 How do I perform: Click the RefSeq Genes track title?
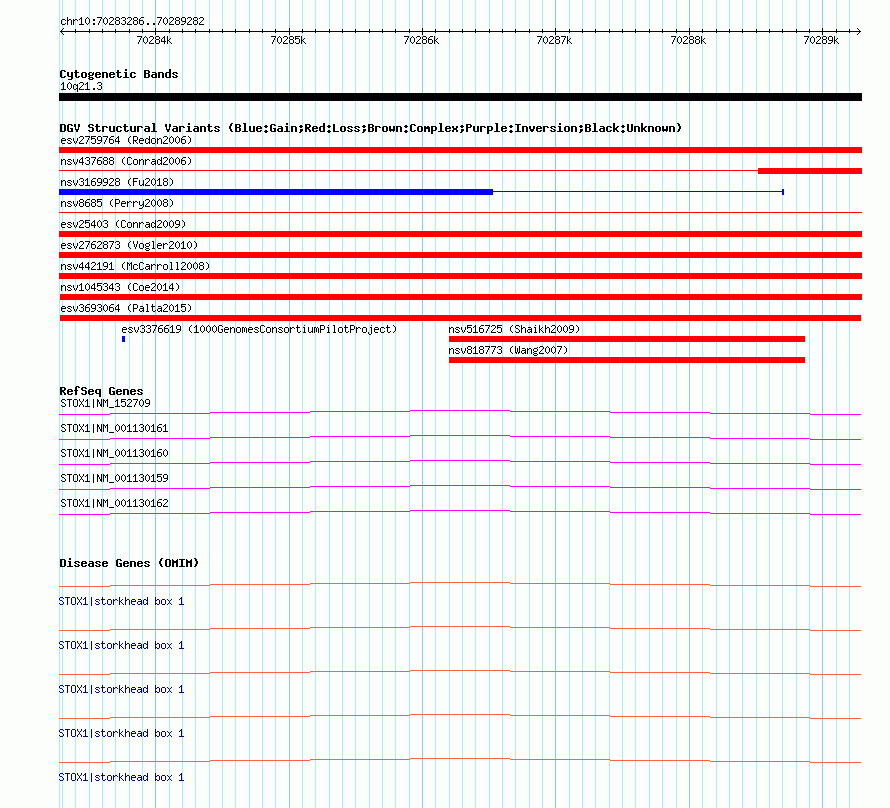(101, 391)
